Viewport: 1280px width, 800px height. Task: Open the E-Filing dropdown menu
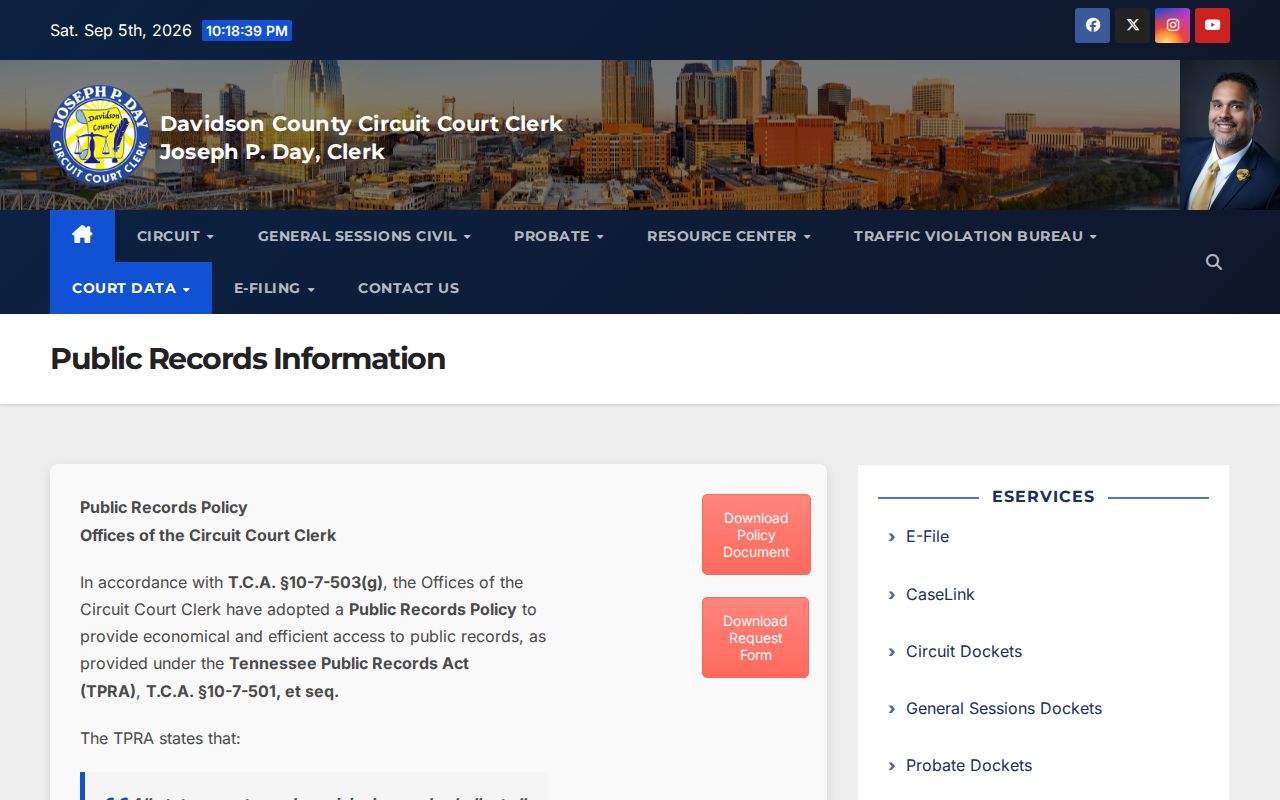274,288
